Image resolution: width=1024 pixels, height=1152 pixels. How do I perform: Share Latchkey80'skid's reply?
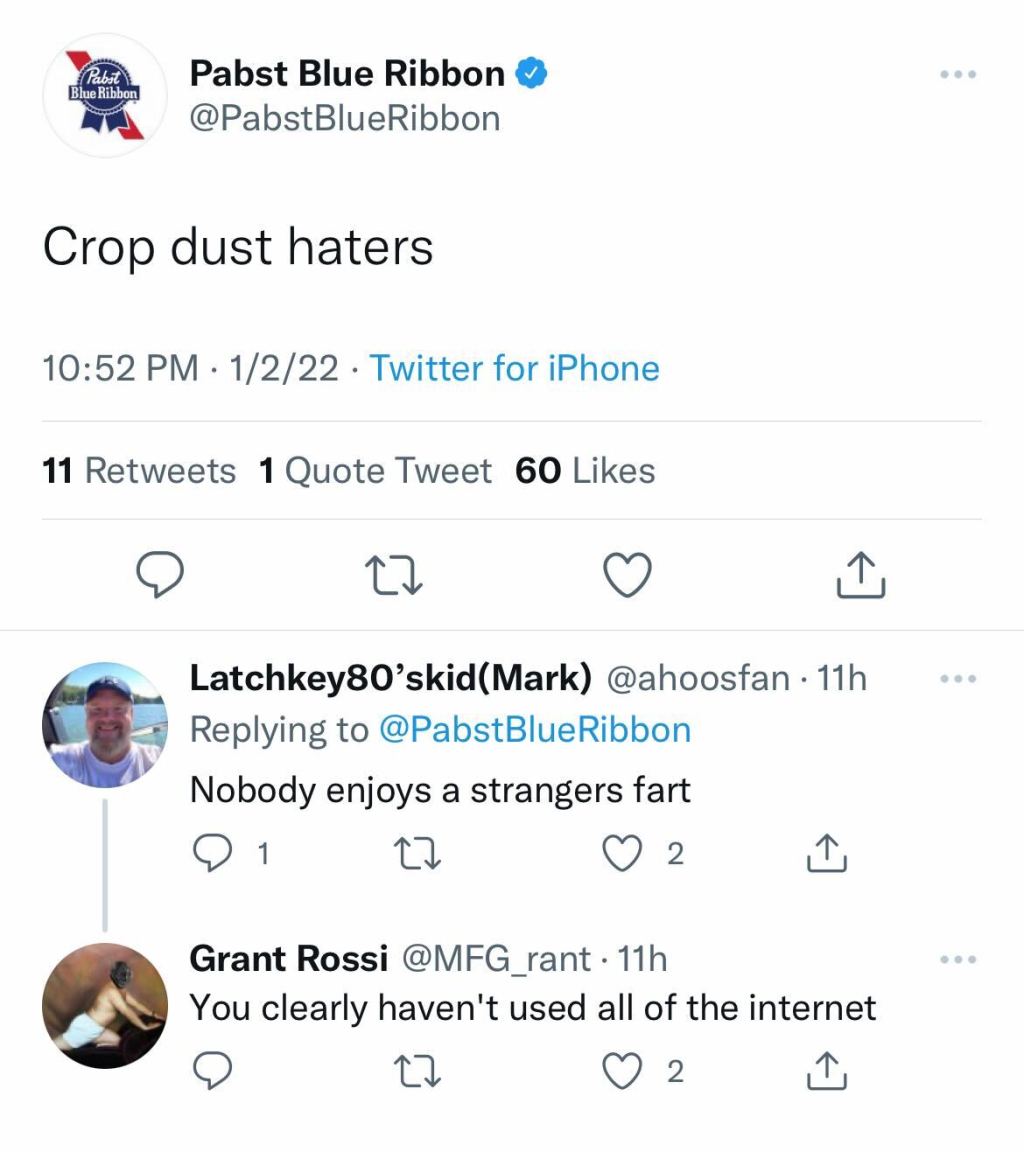(x=826, y=853)
